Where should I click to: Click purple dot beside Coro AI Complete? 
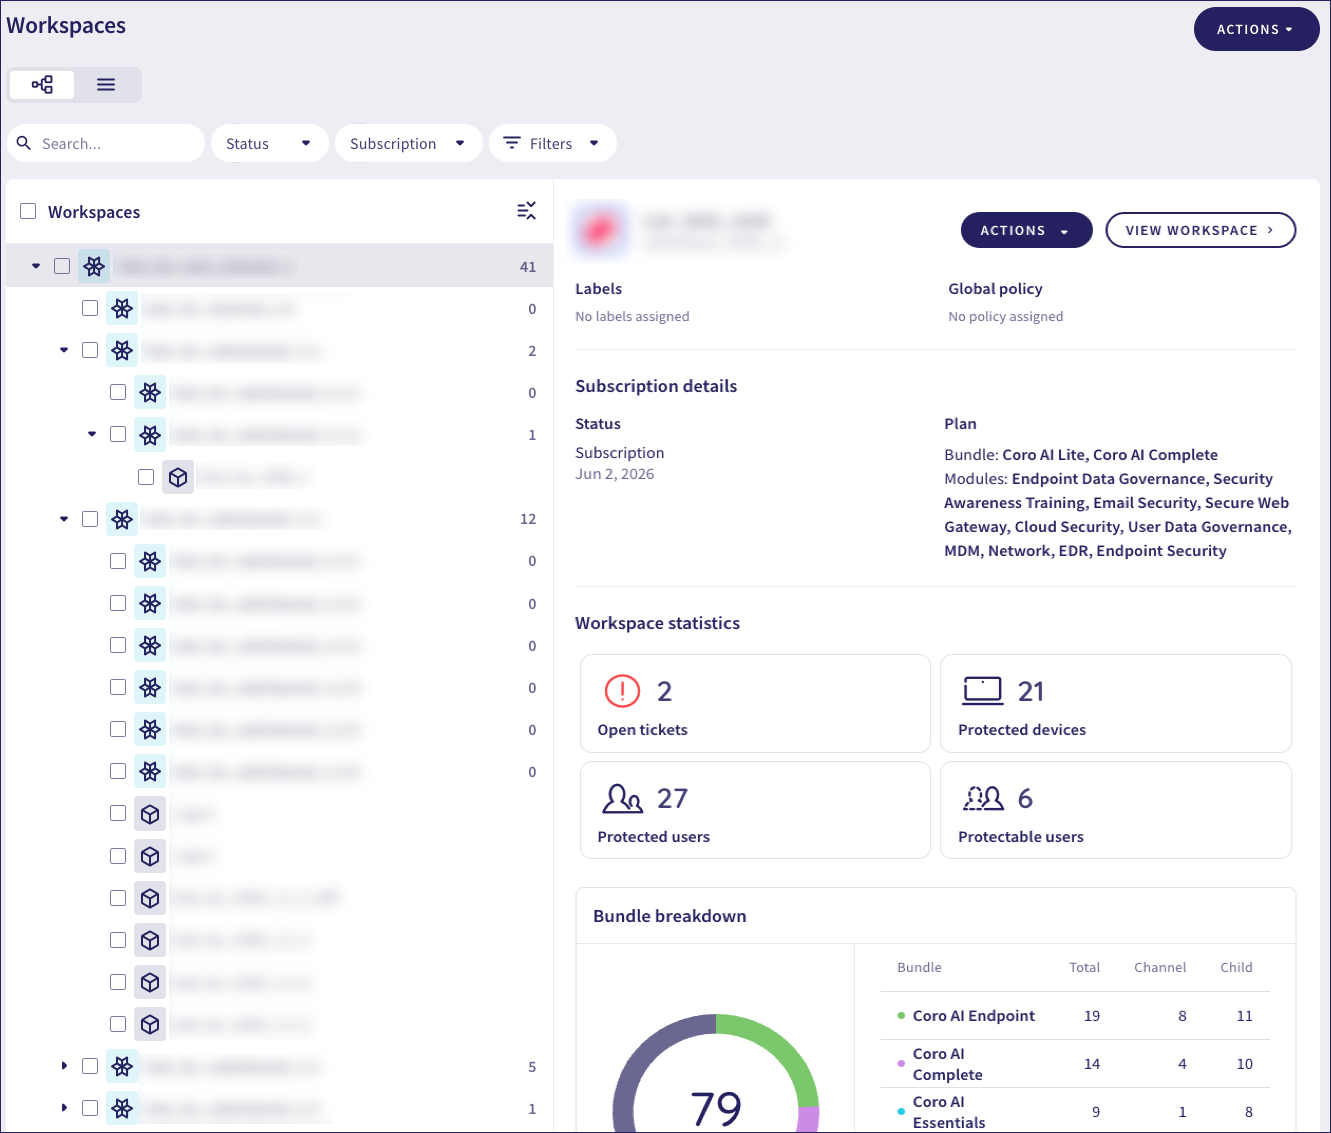901,1064
